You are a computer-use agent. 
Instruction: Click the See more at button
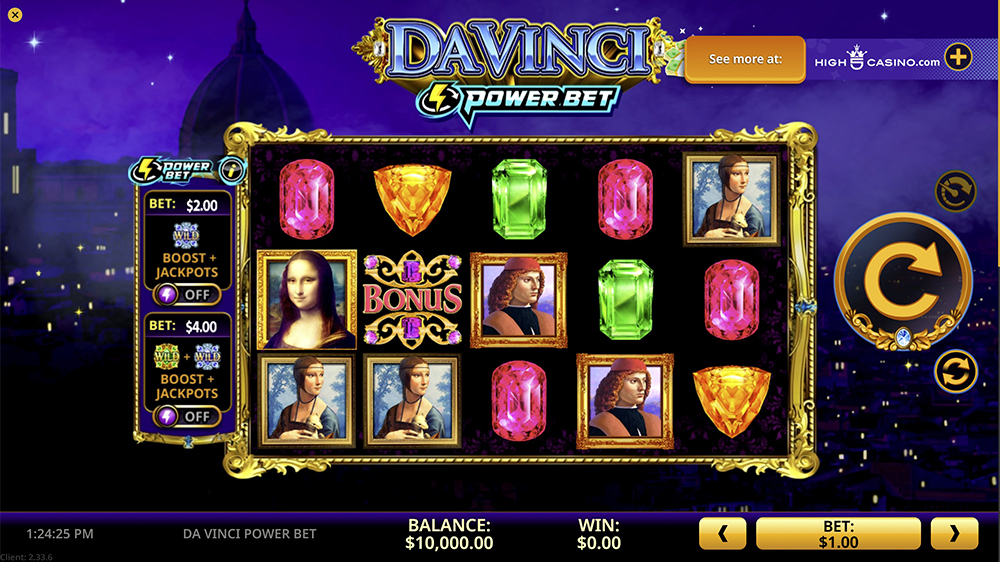pos(745,59)
